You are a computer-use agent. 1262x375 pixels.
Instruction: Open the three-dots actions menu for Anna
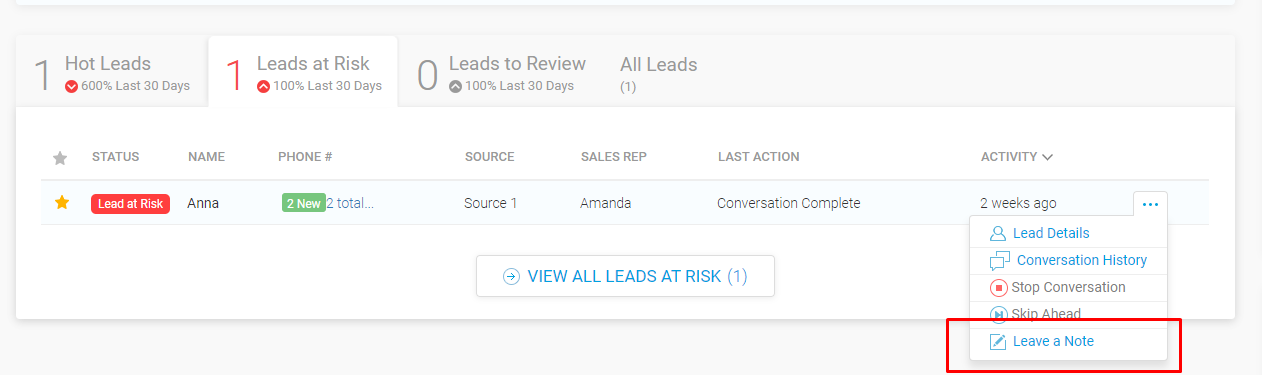point(1150,204)
